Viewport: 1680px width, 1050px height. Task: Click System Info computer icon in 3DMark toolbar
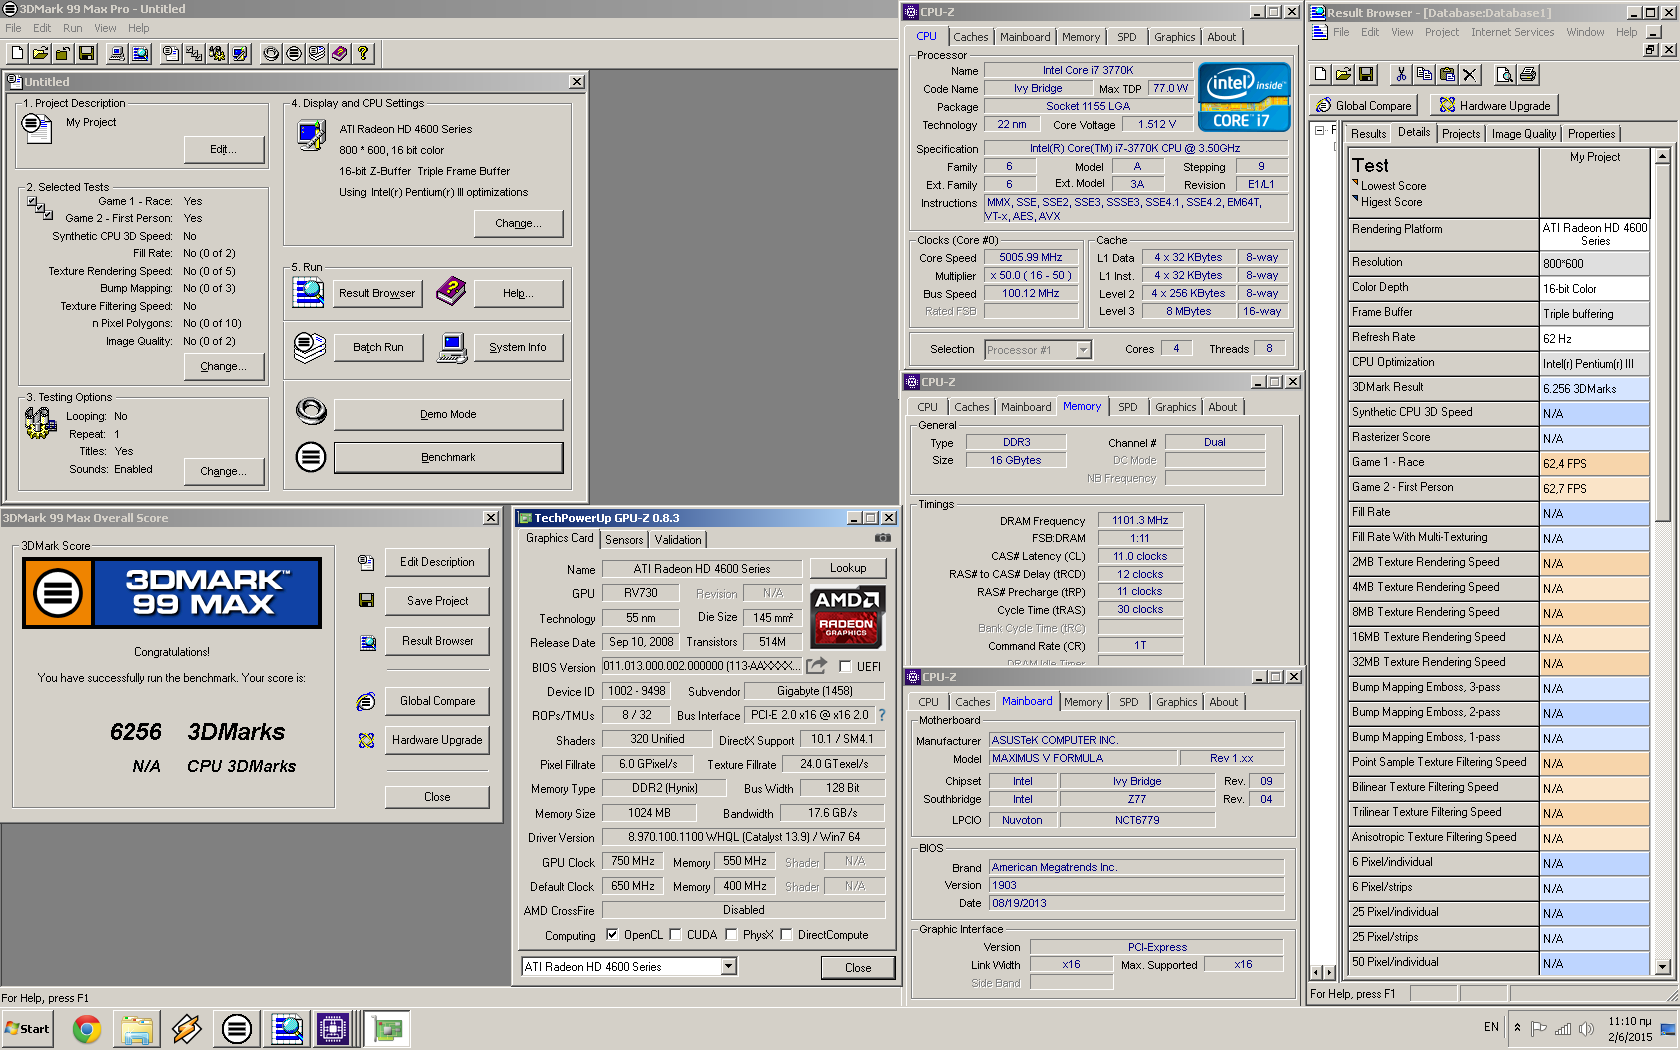117,53
